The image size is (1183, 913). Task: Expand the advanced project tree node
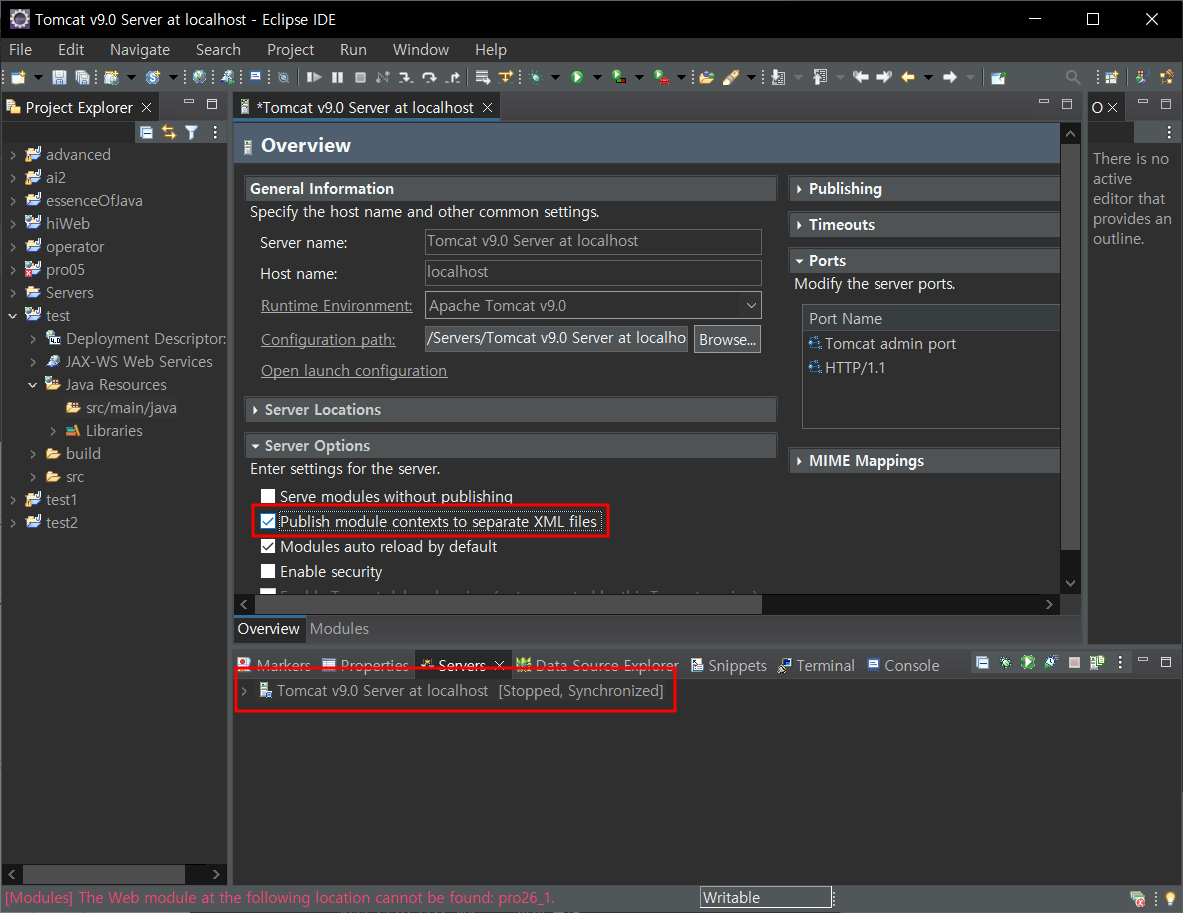pyautogui.click(x=13, y=155)
